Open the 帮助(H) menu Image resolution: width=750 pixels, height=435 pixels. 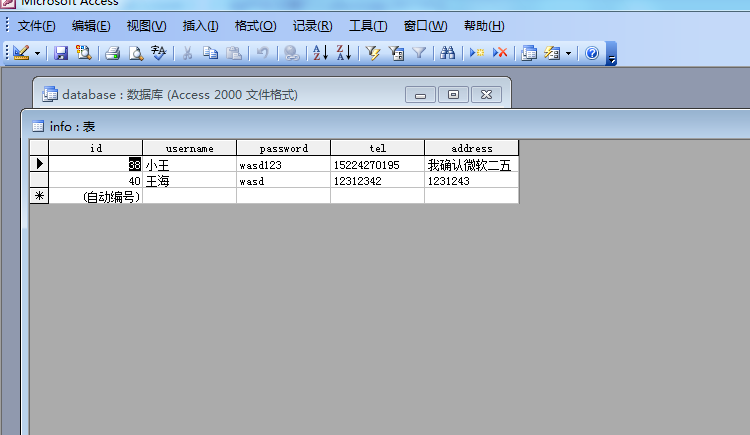484,26
